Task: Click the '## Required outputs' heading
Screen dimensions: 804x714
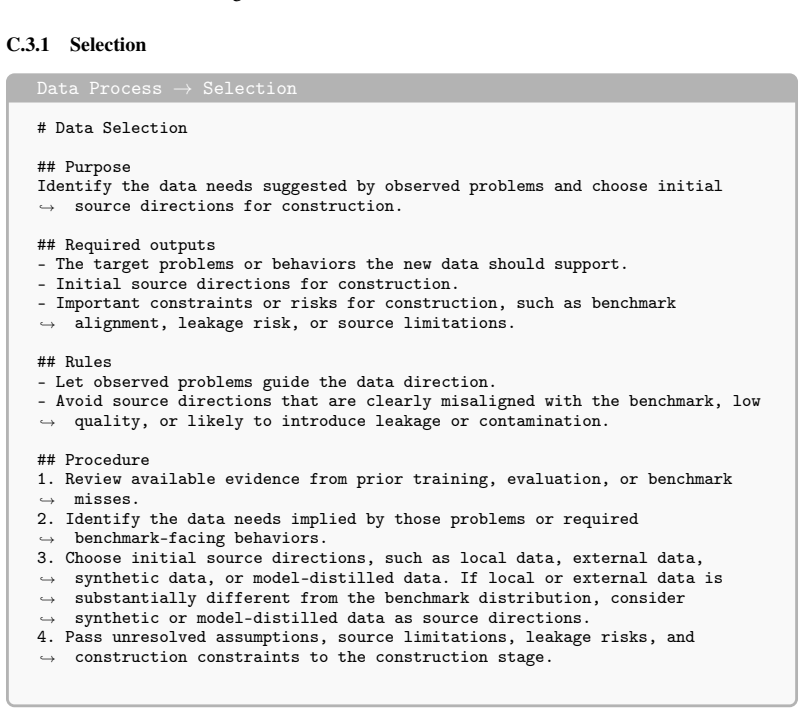Action: click(x=126, y=245)
